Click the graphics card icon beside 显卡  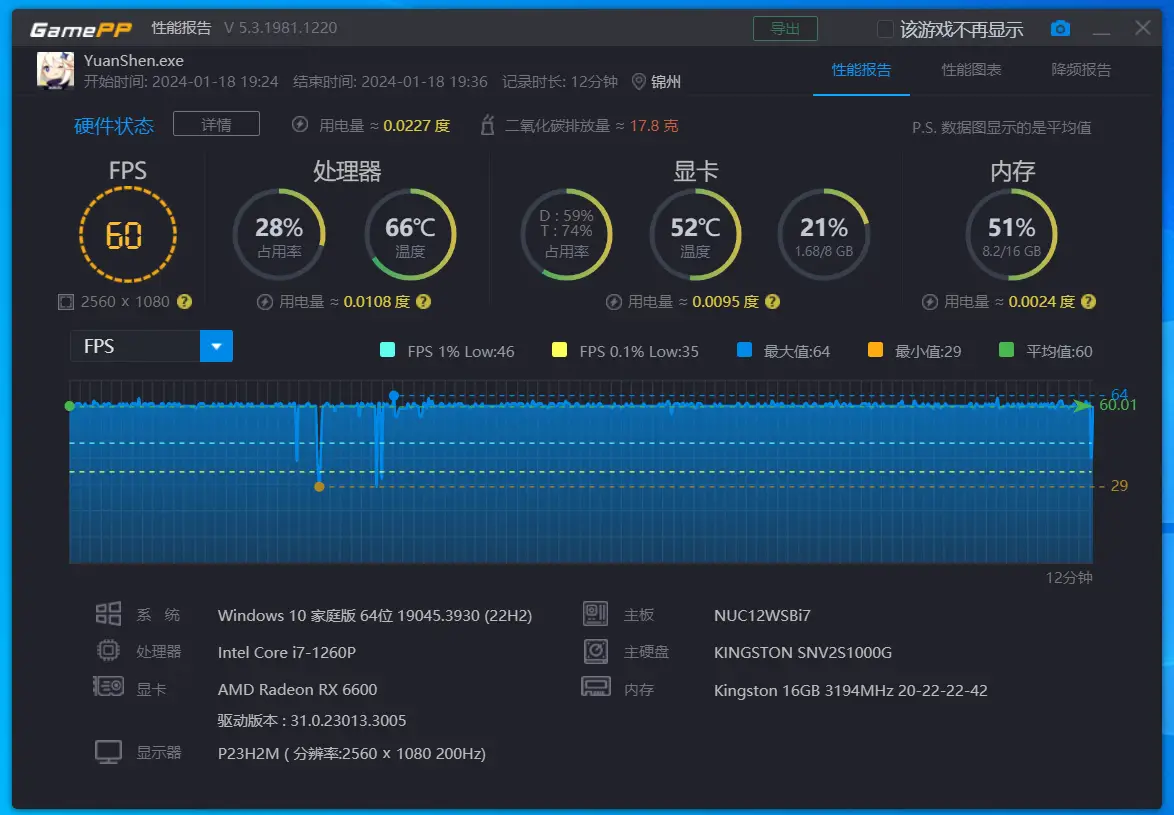(109, 686)
